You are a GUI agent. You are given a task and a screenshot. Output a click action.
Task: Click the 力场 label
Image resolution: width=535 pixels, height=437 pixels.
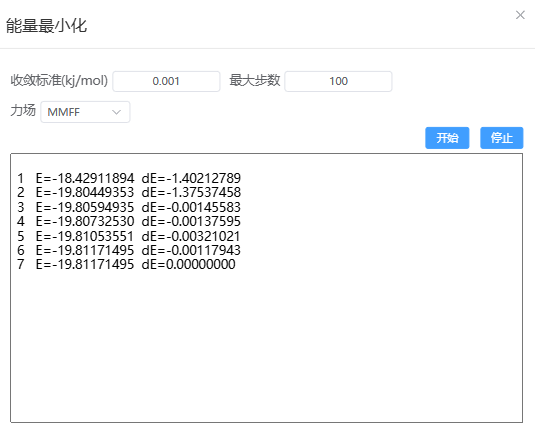pyautogui.click(x=23, y=111)
